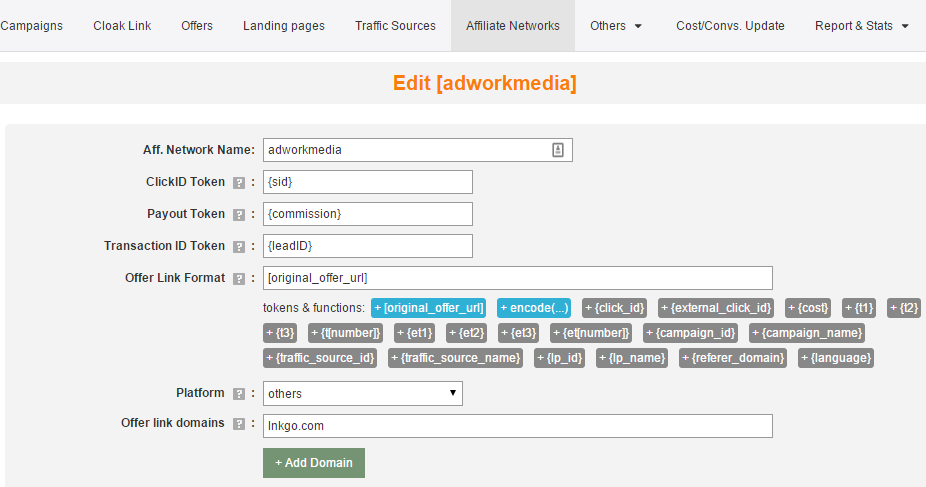926x487 pixels.
Task: Insert the {t[number]} token
Action: [x=345, y=333]
